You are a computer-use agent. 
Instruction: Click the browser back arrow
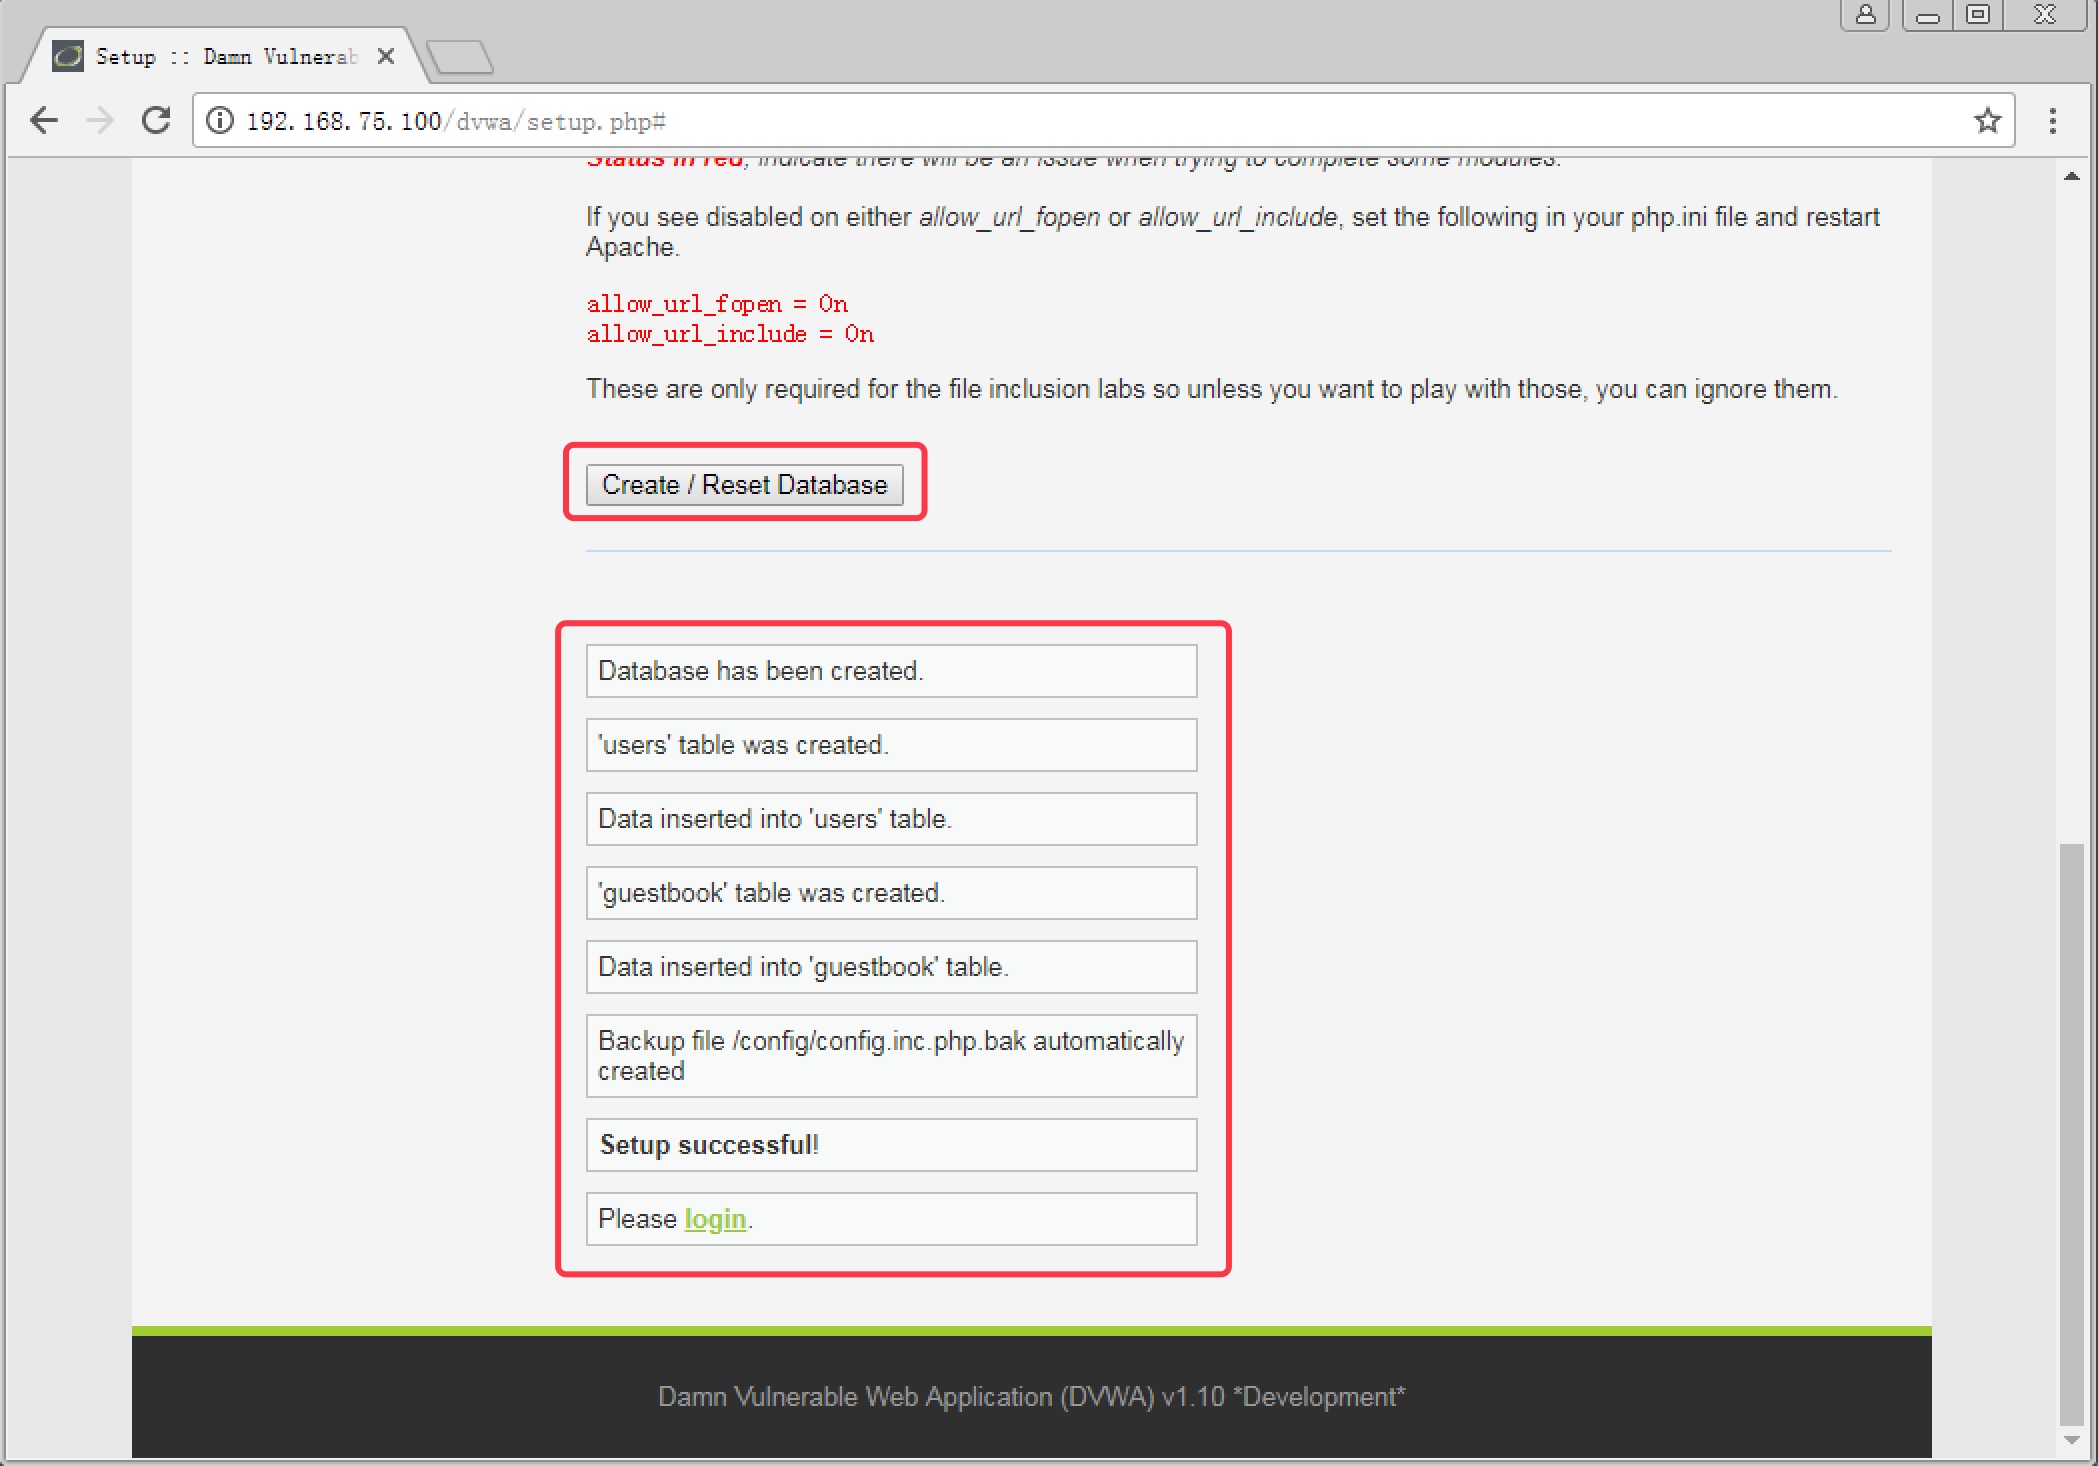[x=44, y=121]
